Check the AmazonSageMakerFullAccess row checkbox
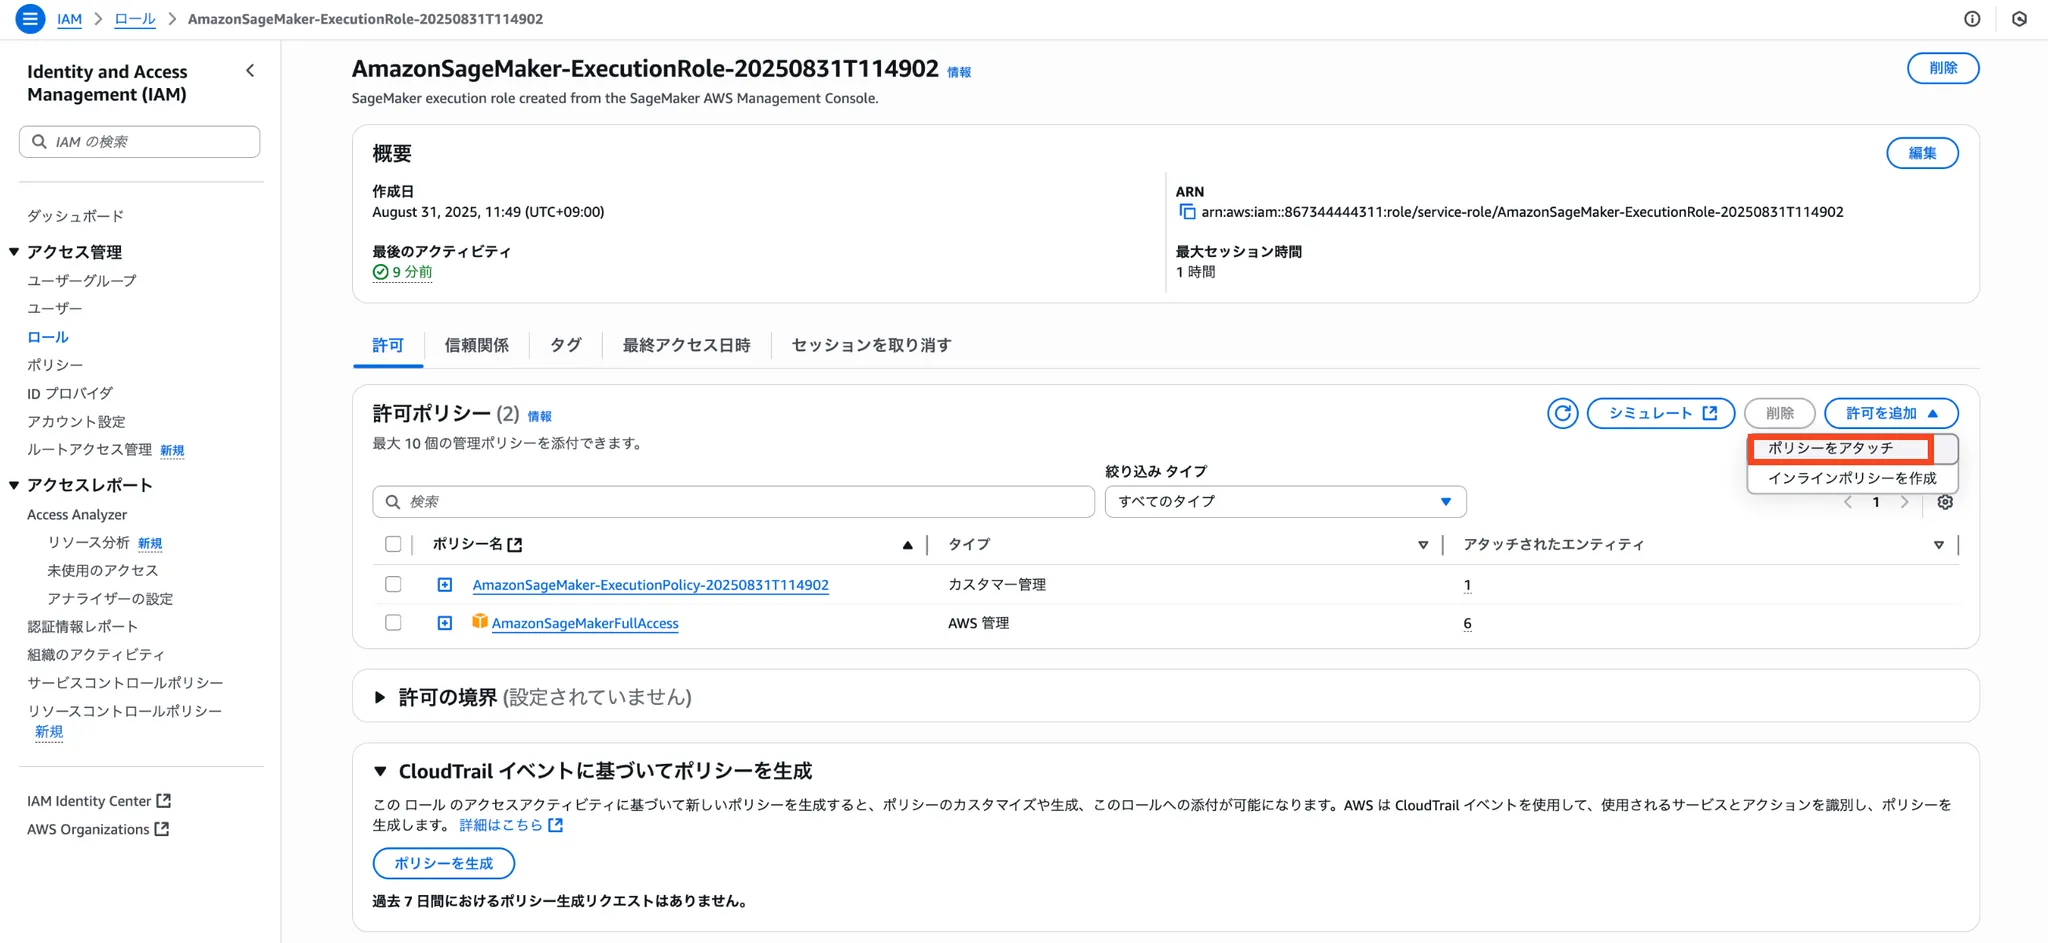2048x943 pixels. click(x=393, y=622)
